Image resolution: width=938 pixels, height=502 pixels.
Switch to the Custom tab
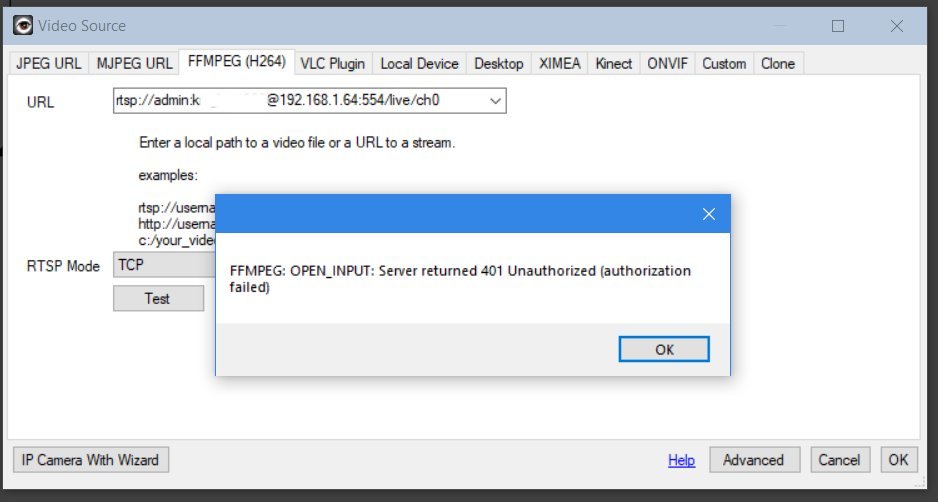pyautogui.click(x=724, y=63)
